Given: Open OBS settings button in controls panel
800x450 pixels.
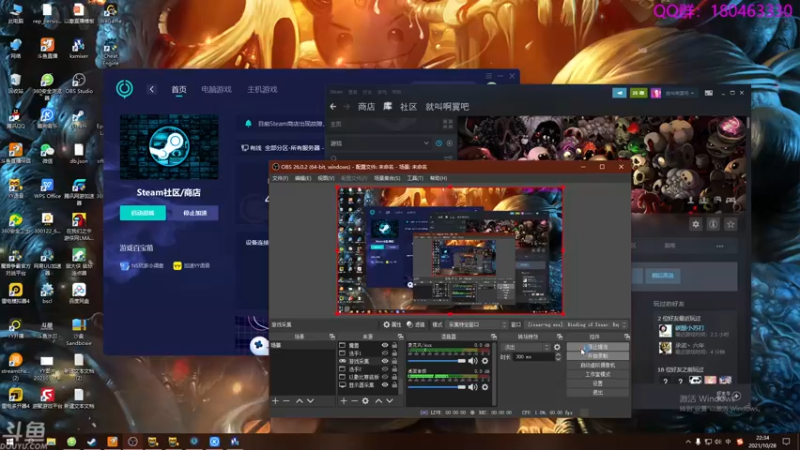Looking at the screenshot, I should (x=597, y=383).
